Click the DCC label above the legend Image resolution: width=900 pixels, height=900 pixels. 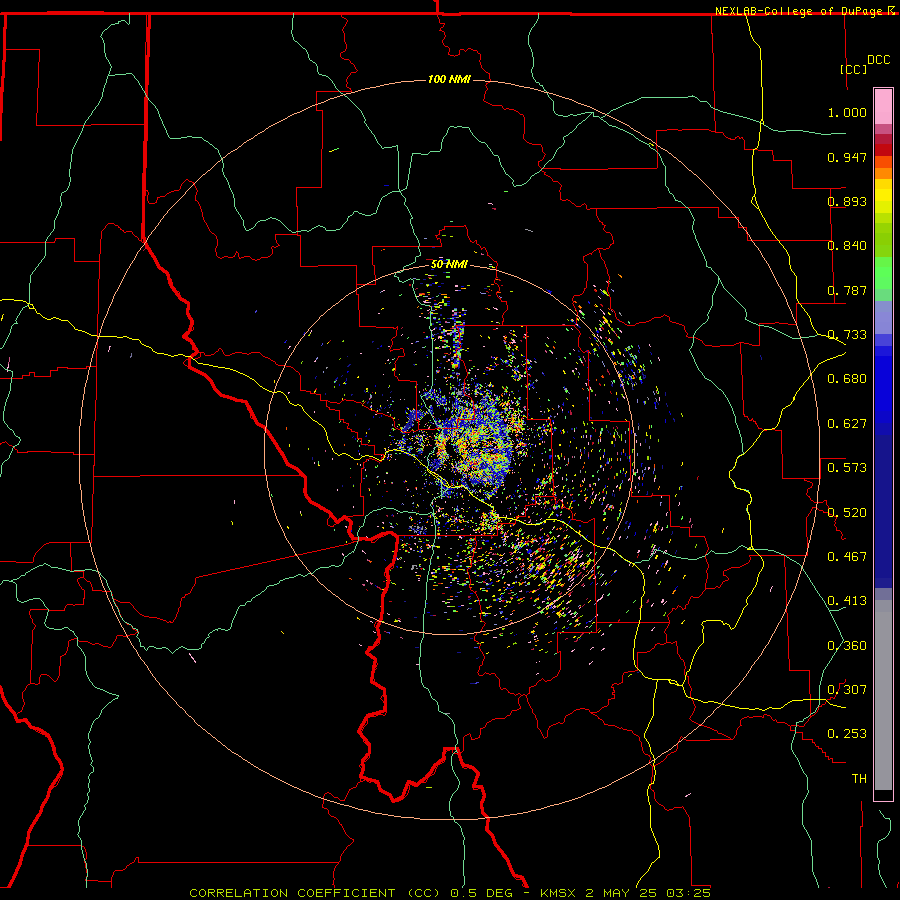[x=878, y=60]
